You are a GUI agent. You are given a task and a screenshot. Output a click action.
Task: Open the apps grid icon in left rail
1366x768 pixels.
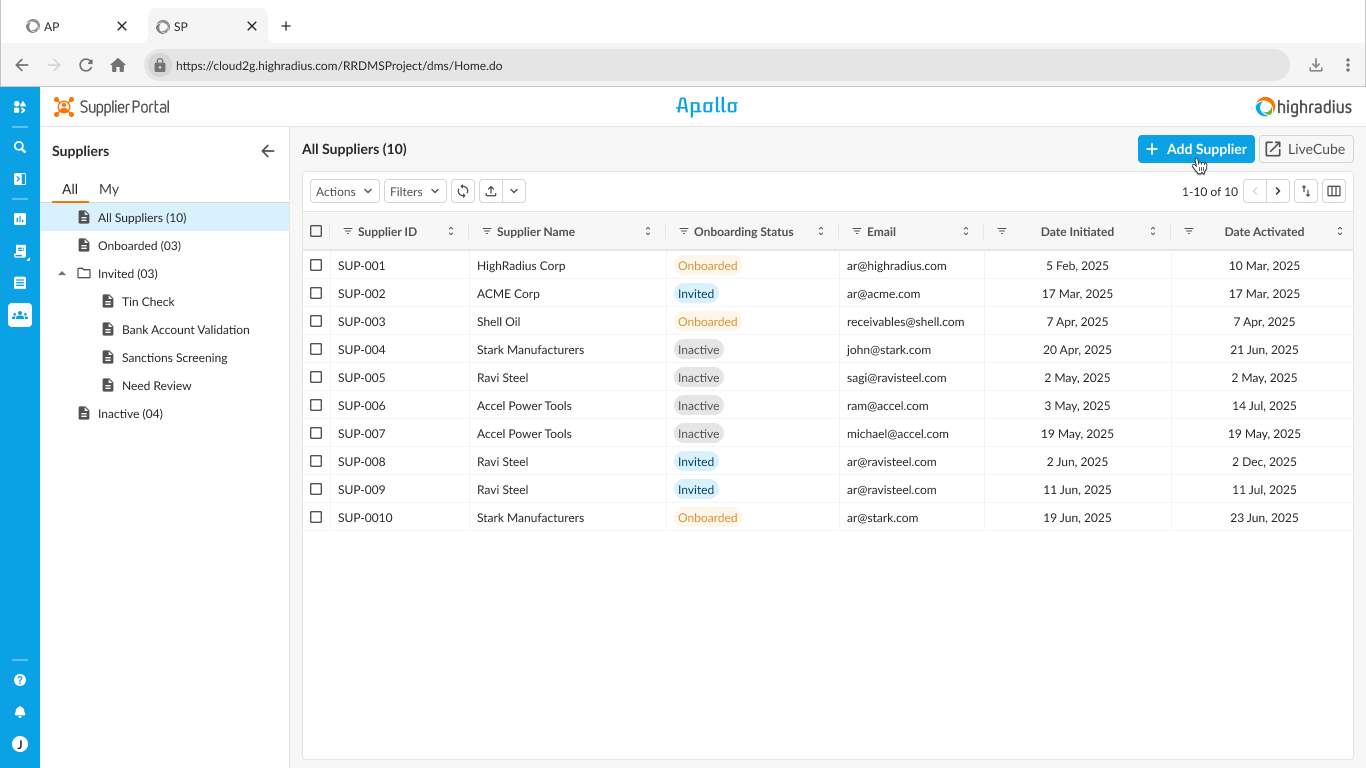(19, 107)
